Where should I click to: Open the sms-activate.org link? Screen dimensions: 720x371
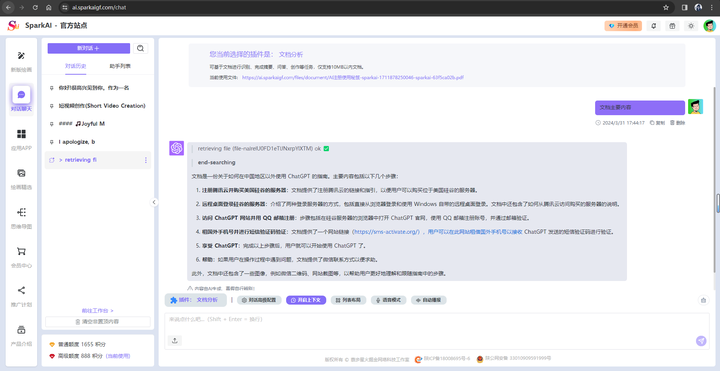point(386,232)
